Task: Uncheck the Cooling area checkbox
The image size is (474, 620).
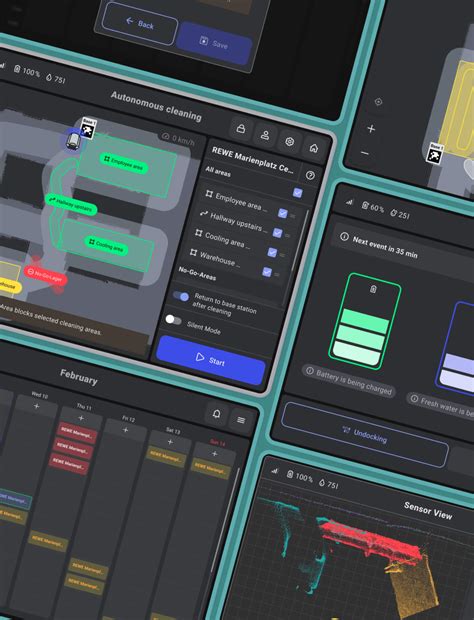Action: [272, 252]
